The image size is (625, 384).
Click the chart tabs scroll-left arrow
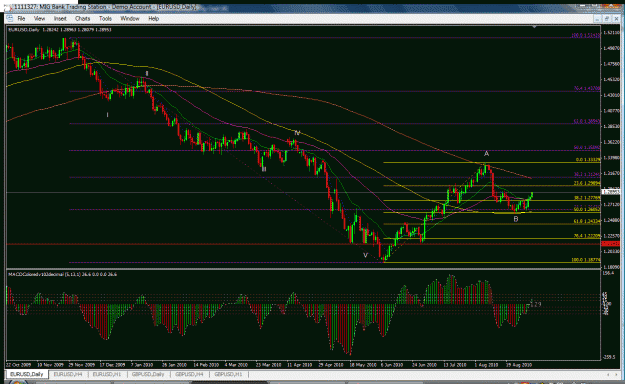608,374
